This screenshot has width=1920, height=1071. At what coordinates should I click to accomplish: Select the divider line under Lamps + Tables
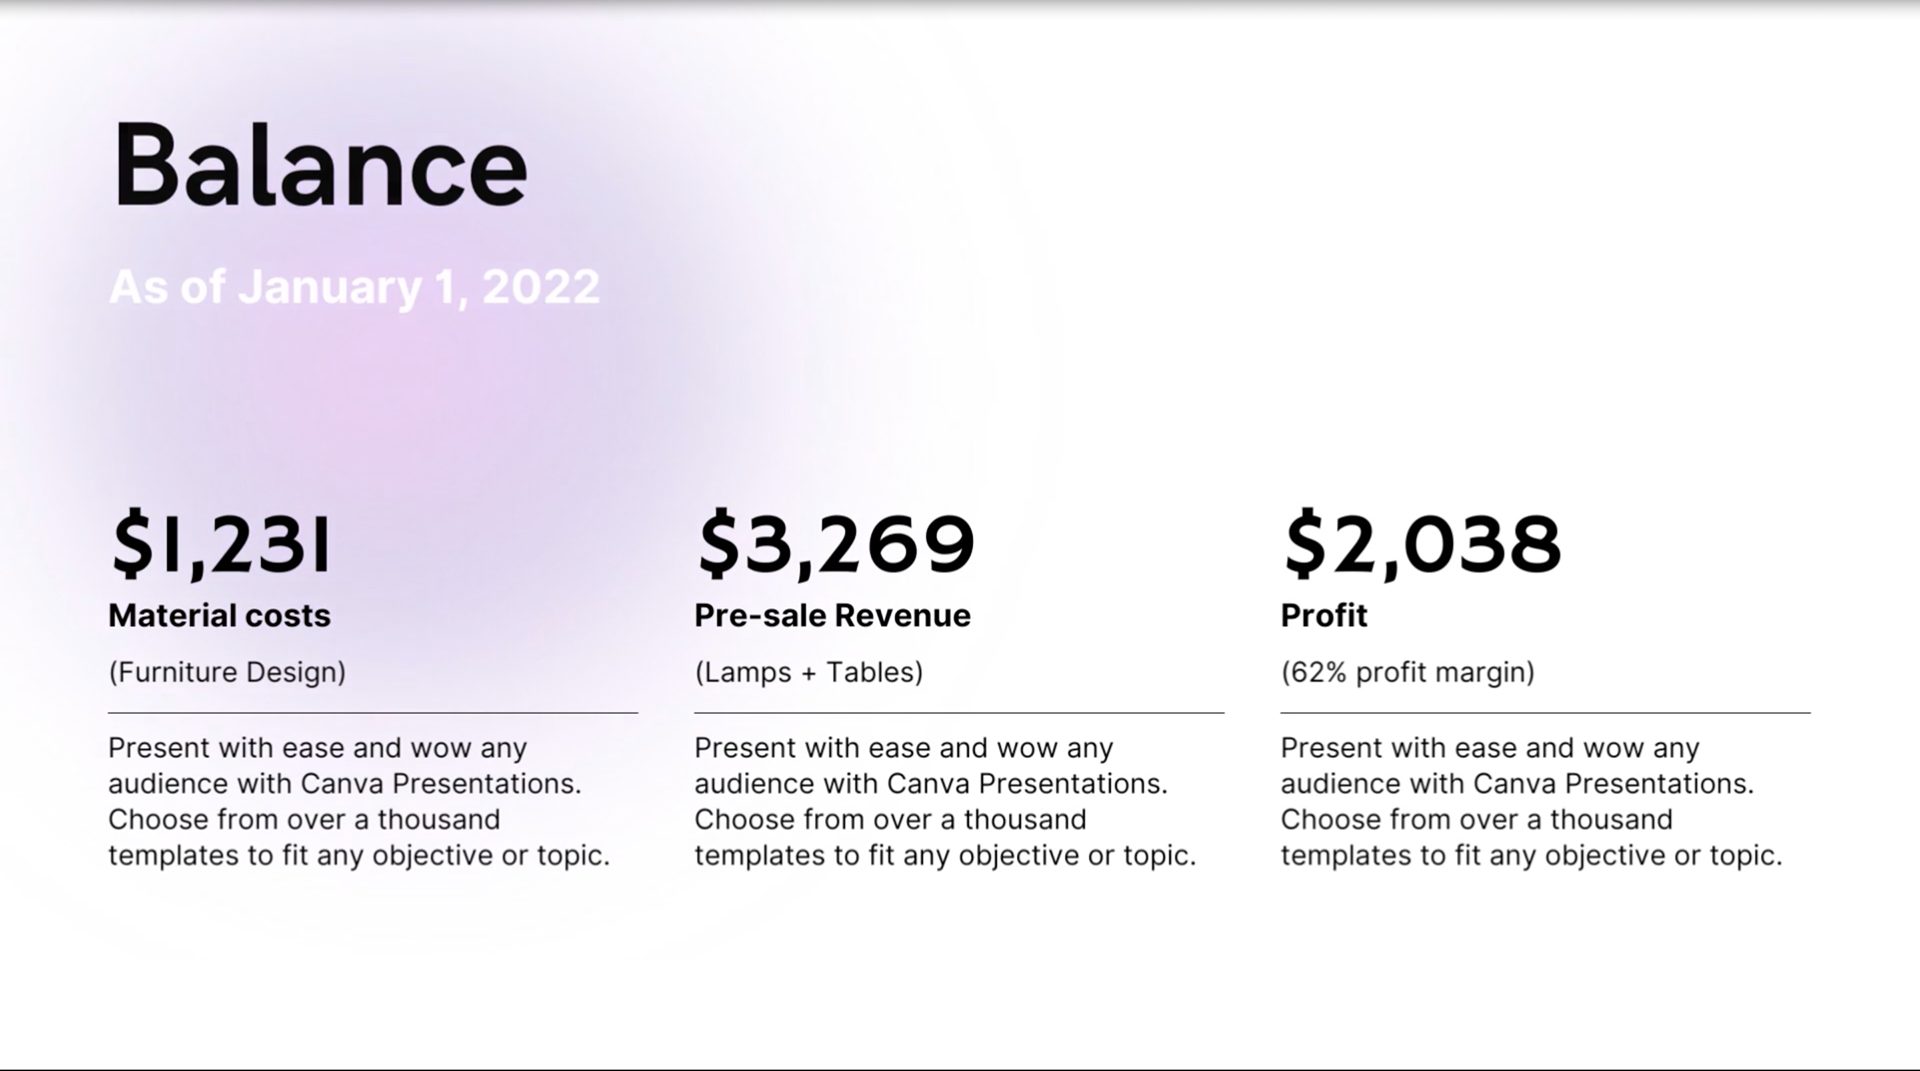tap(958, 713)
